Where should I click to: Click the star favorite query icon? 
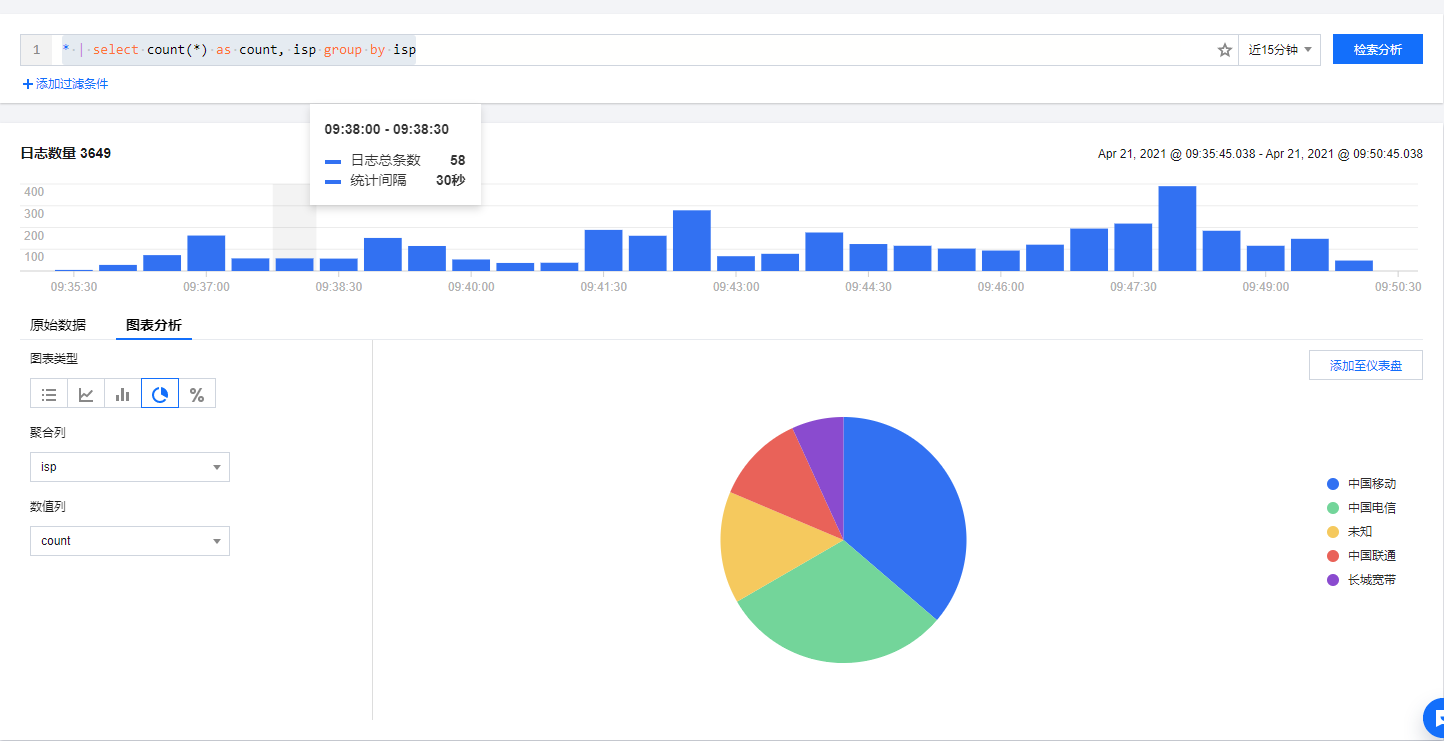tap(1224, 50)
